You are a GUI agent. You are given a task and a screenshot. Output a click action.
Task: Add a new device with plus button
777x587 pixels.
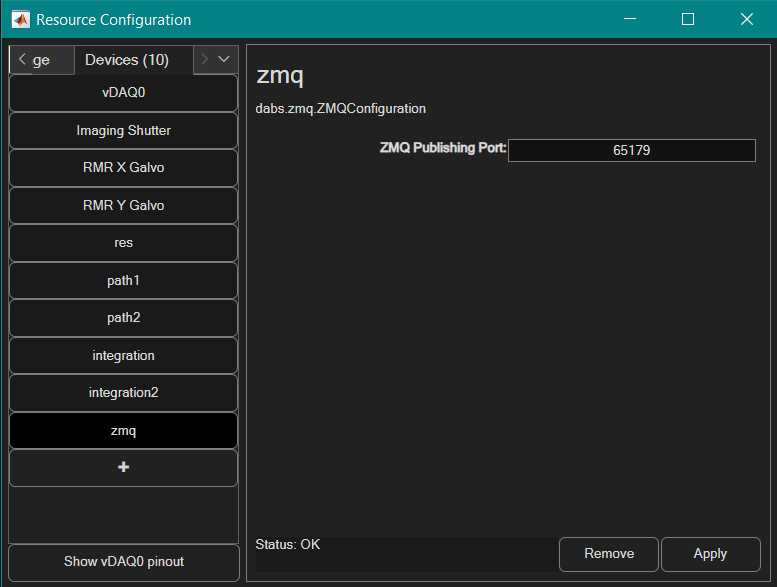click(x=123, y=468)
